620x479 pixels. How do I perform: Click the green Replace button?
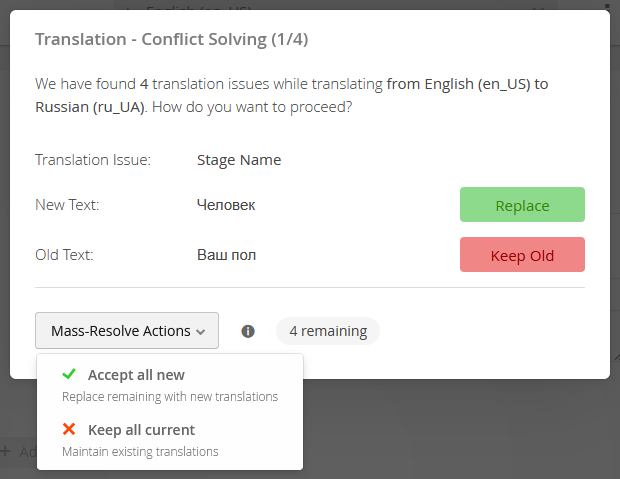pyautogui.click(x=522, y=204)
